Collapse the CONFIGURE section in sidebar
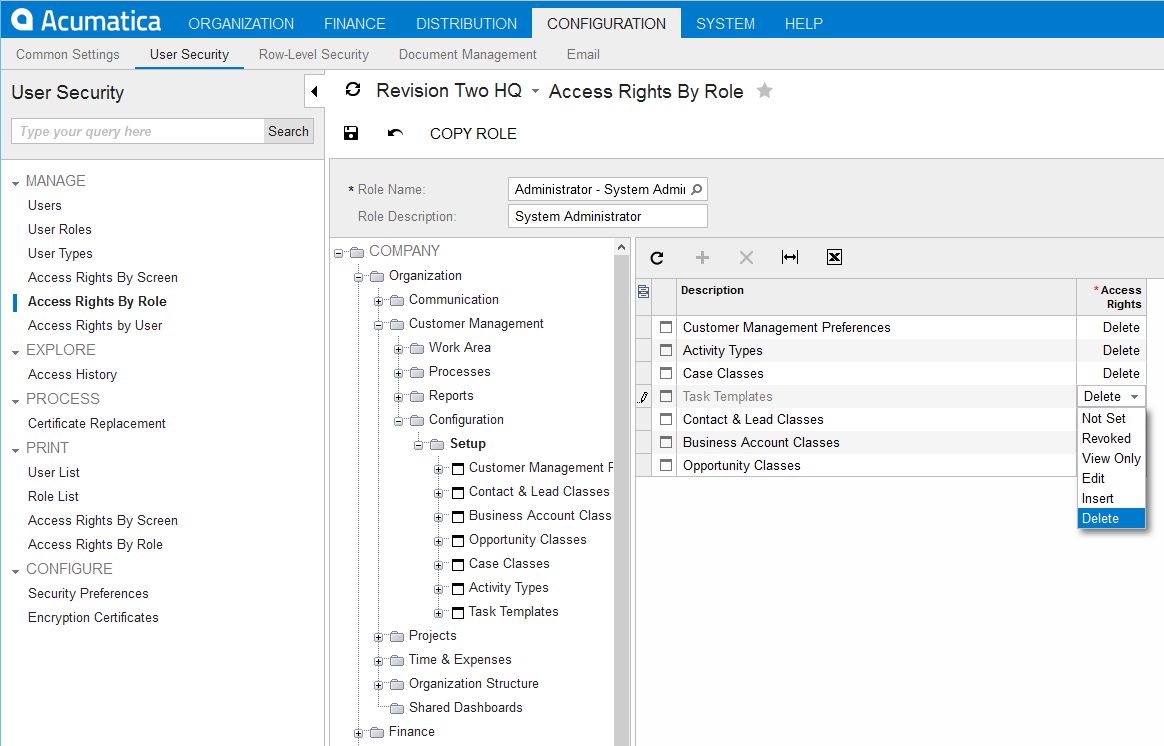1164x746 pixels. 16,571
